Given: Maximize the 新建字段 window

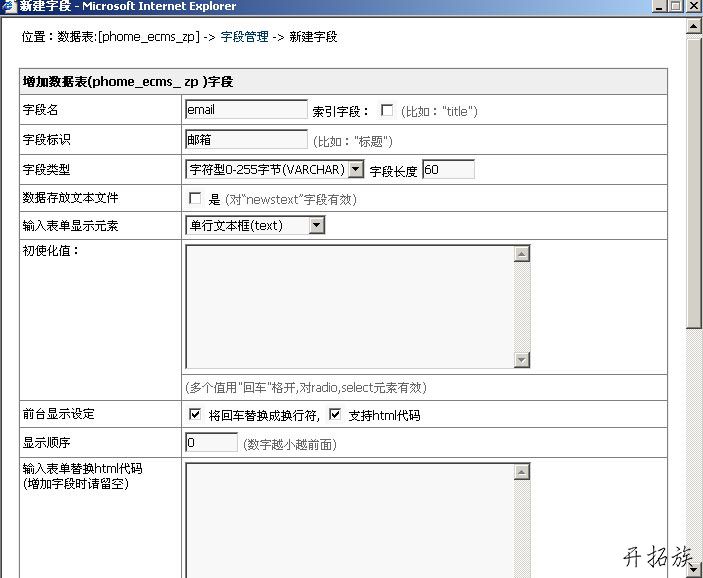Looking at the screenshot, I should (x=675, y=6).
